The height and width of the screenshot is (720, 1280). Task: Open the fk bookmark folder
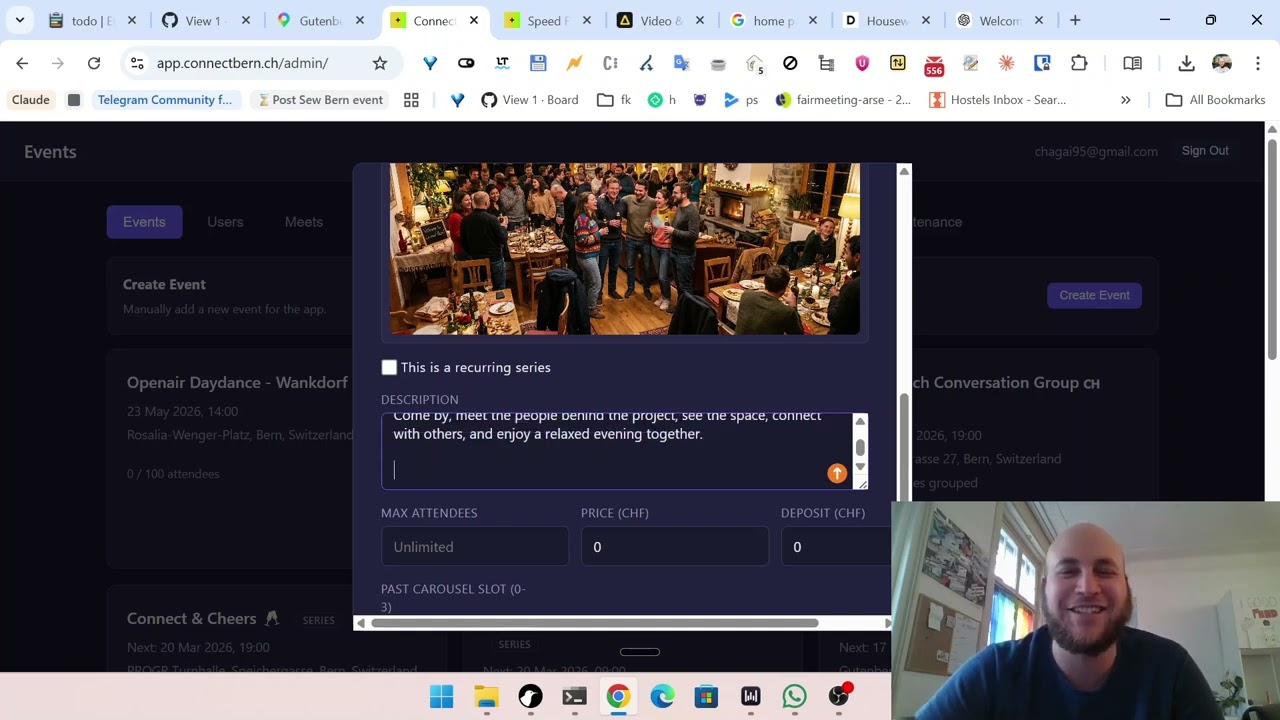[x=614, y=100]
